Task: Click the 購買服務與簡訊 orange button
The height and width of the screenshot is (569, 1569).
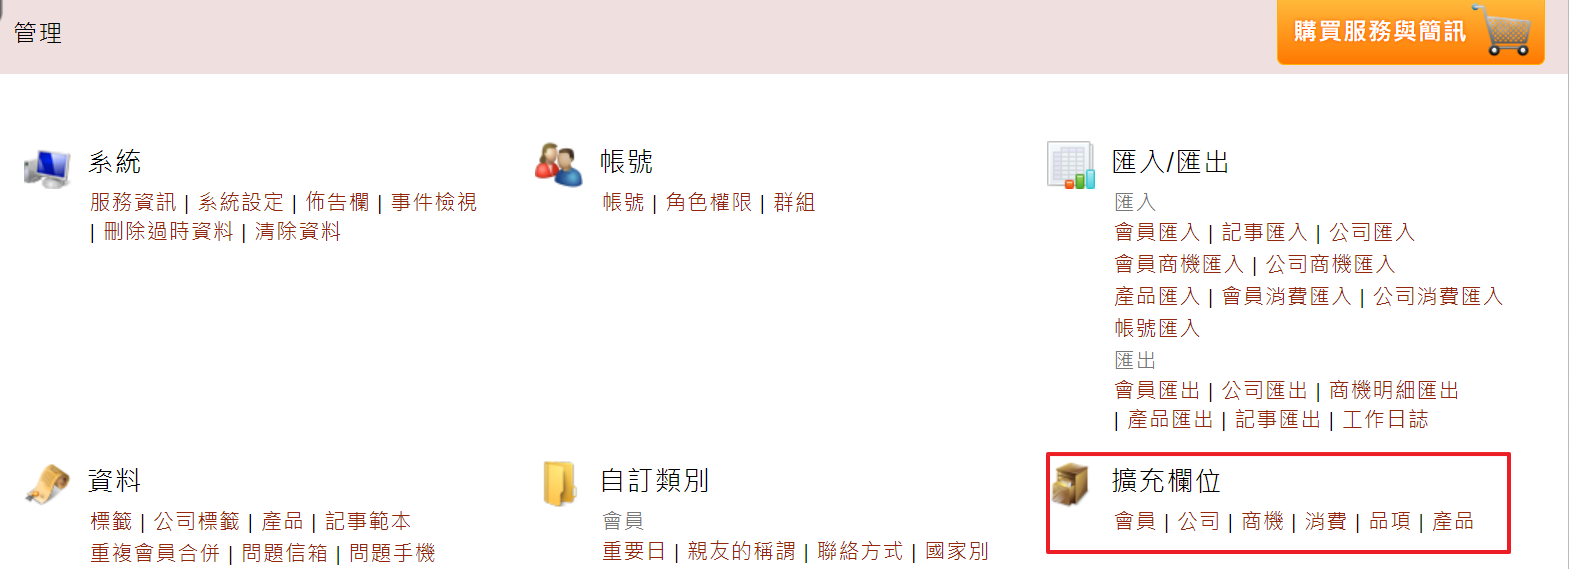Action: point(1410,32)
